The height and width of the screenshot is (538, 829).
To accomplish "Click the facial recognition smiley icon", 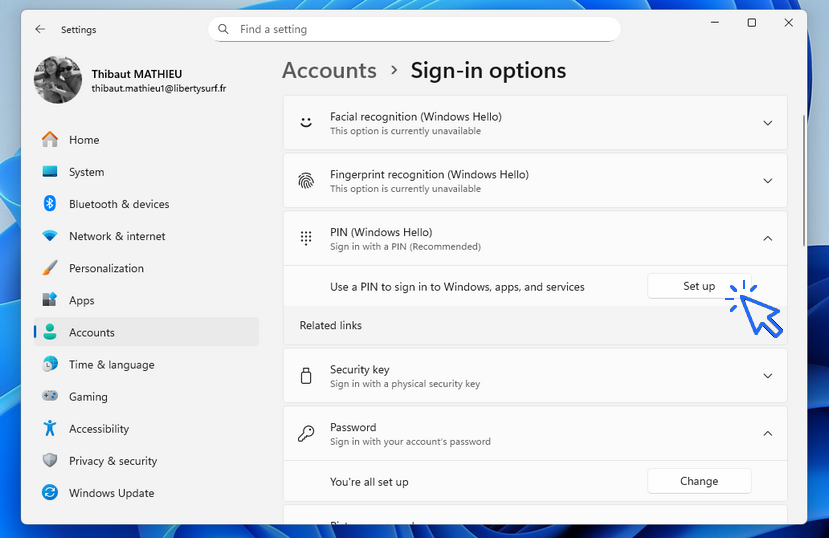I will click(306, 123).
